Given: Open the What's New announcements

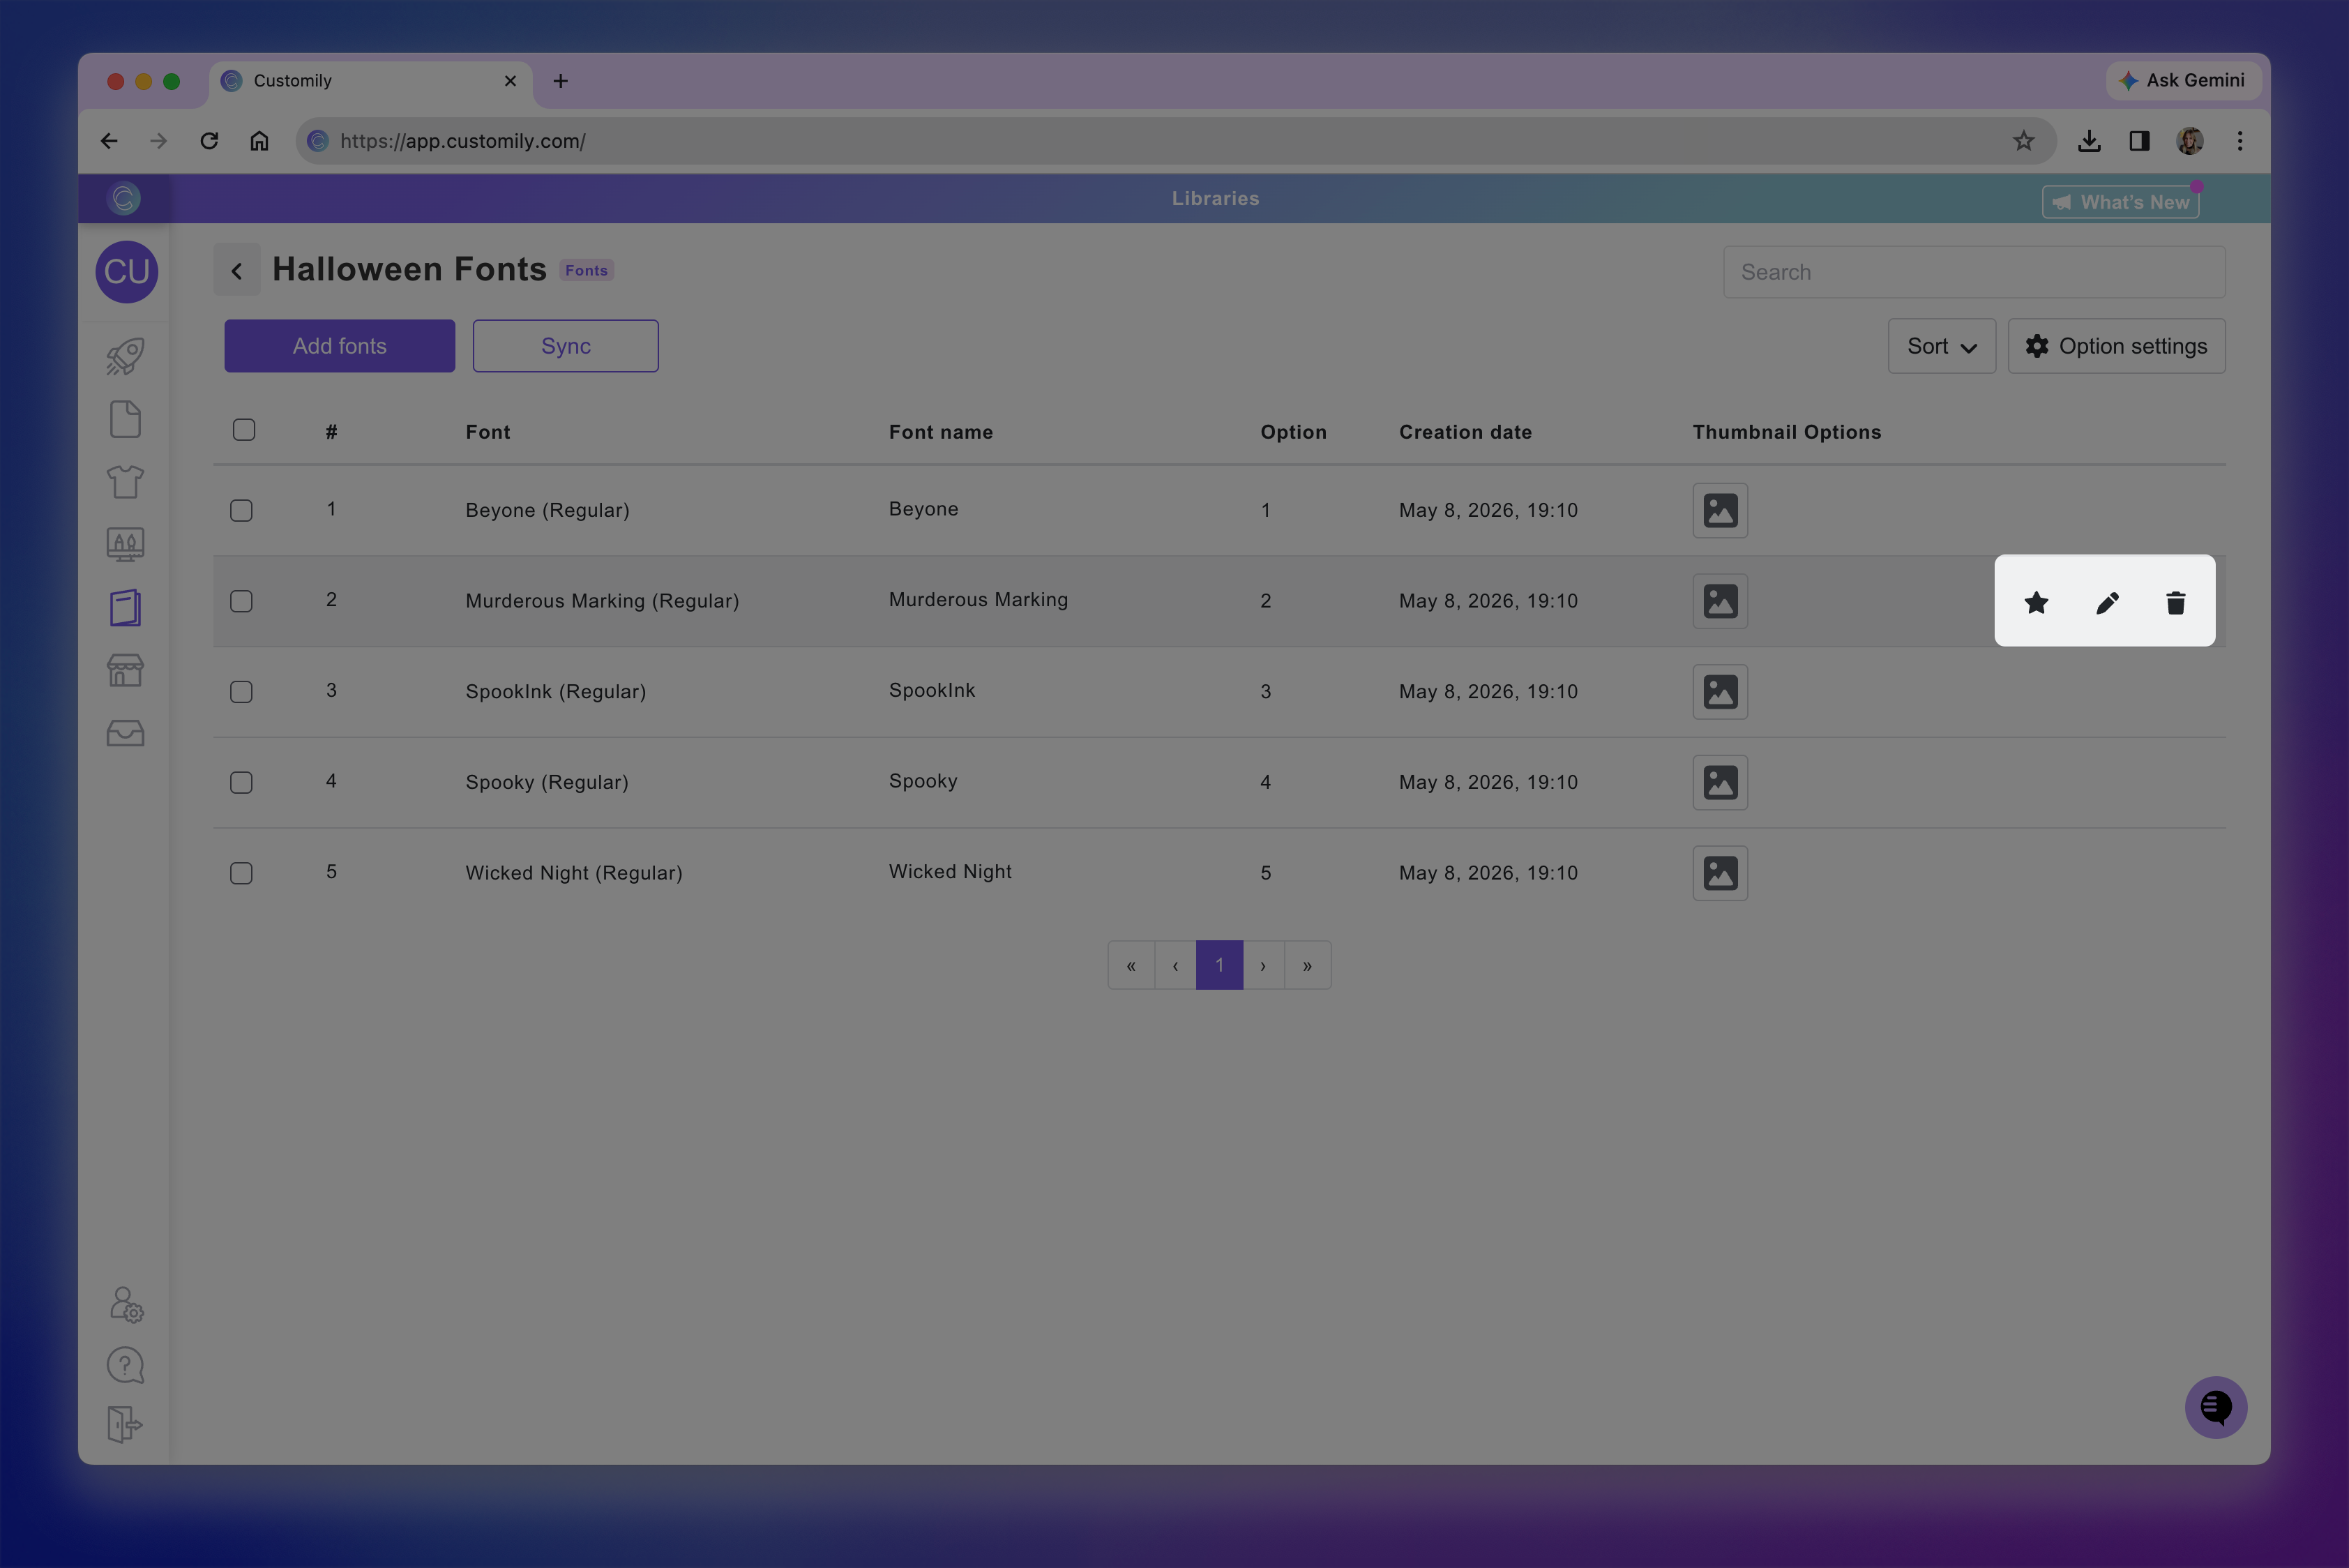Looking at the screenshot, I should (x=2120, y=202).
